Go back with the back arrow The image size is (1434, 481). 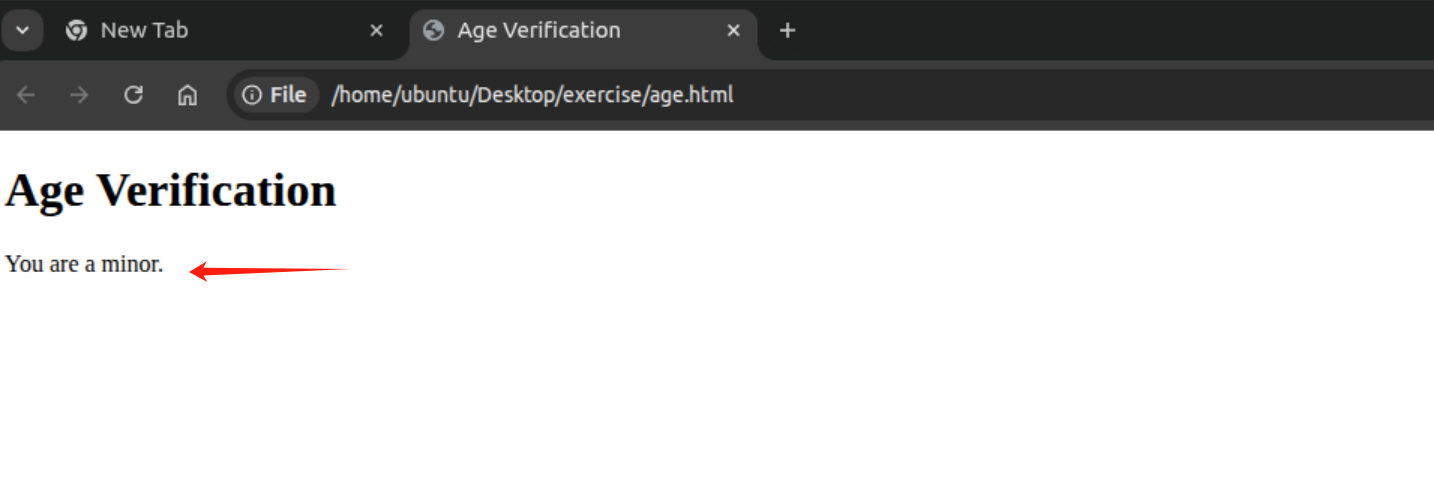tap(26, 95)
